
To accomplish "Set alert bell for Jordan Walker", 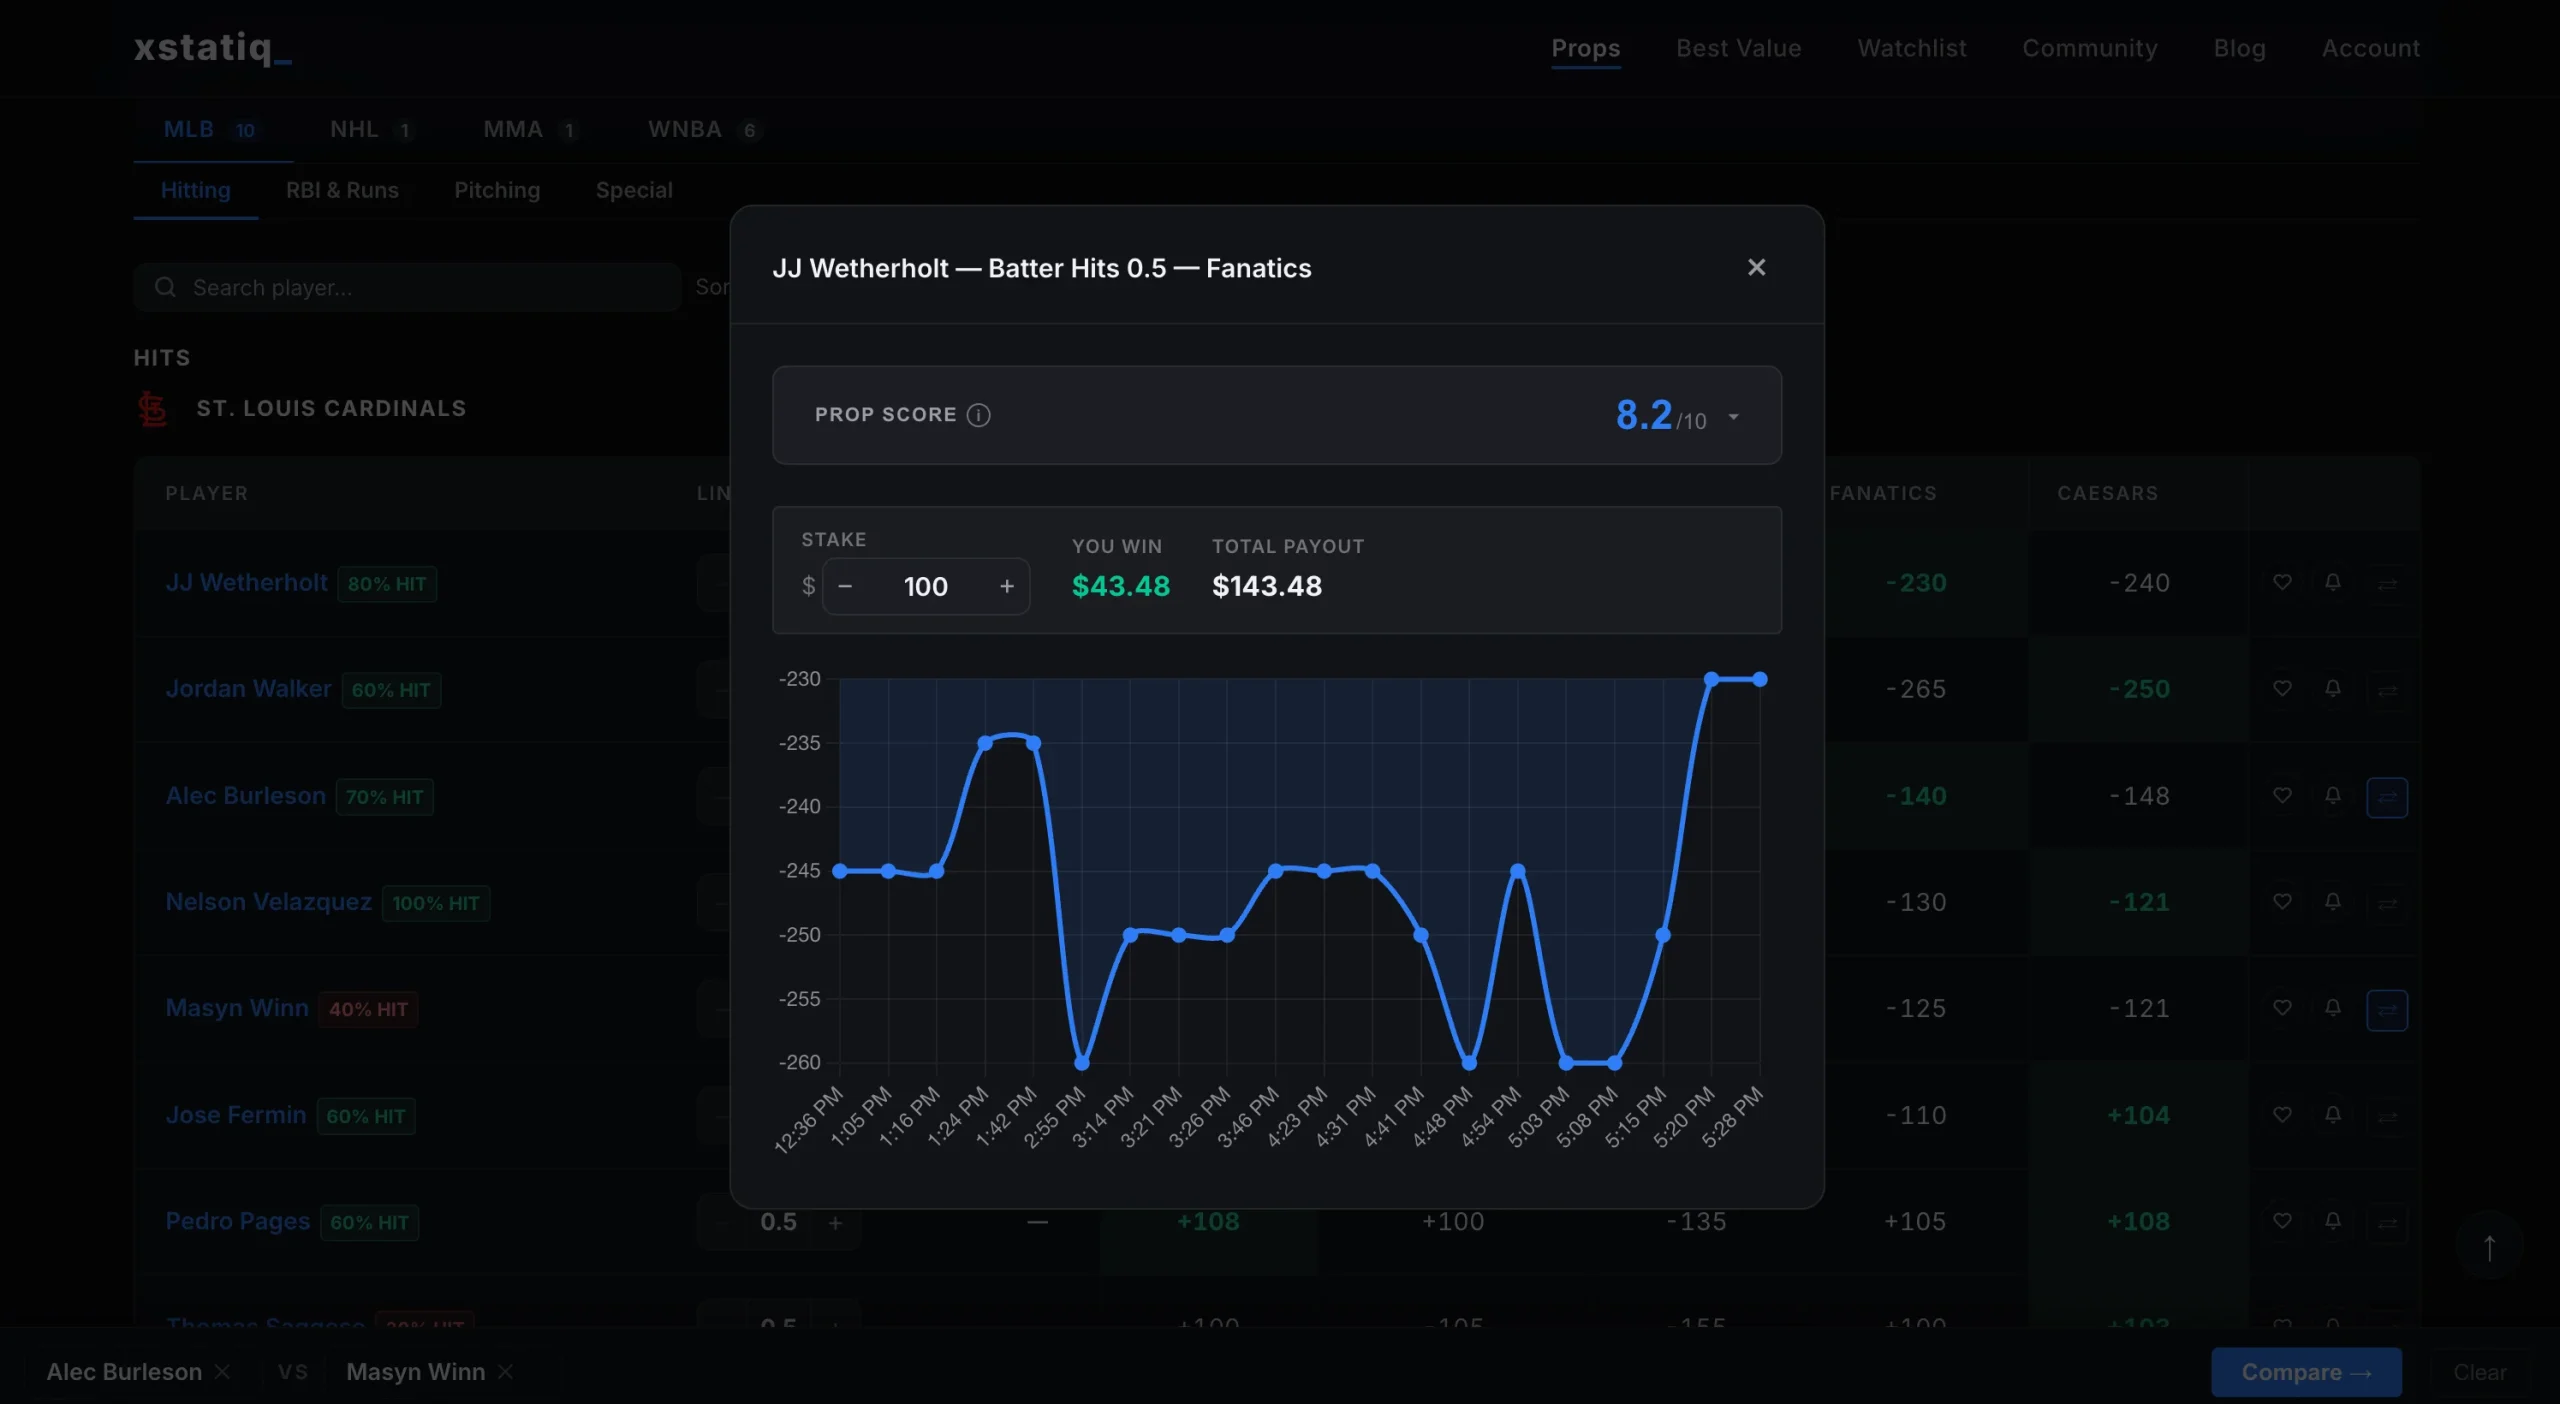I will click(2332, 688).
